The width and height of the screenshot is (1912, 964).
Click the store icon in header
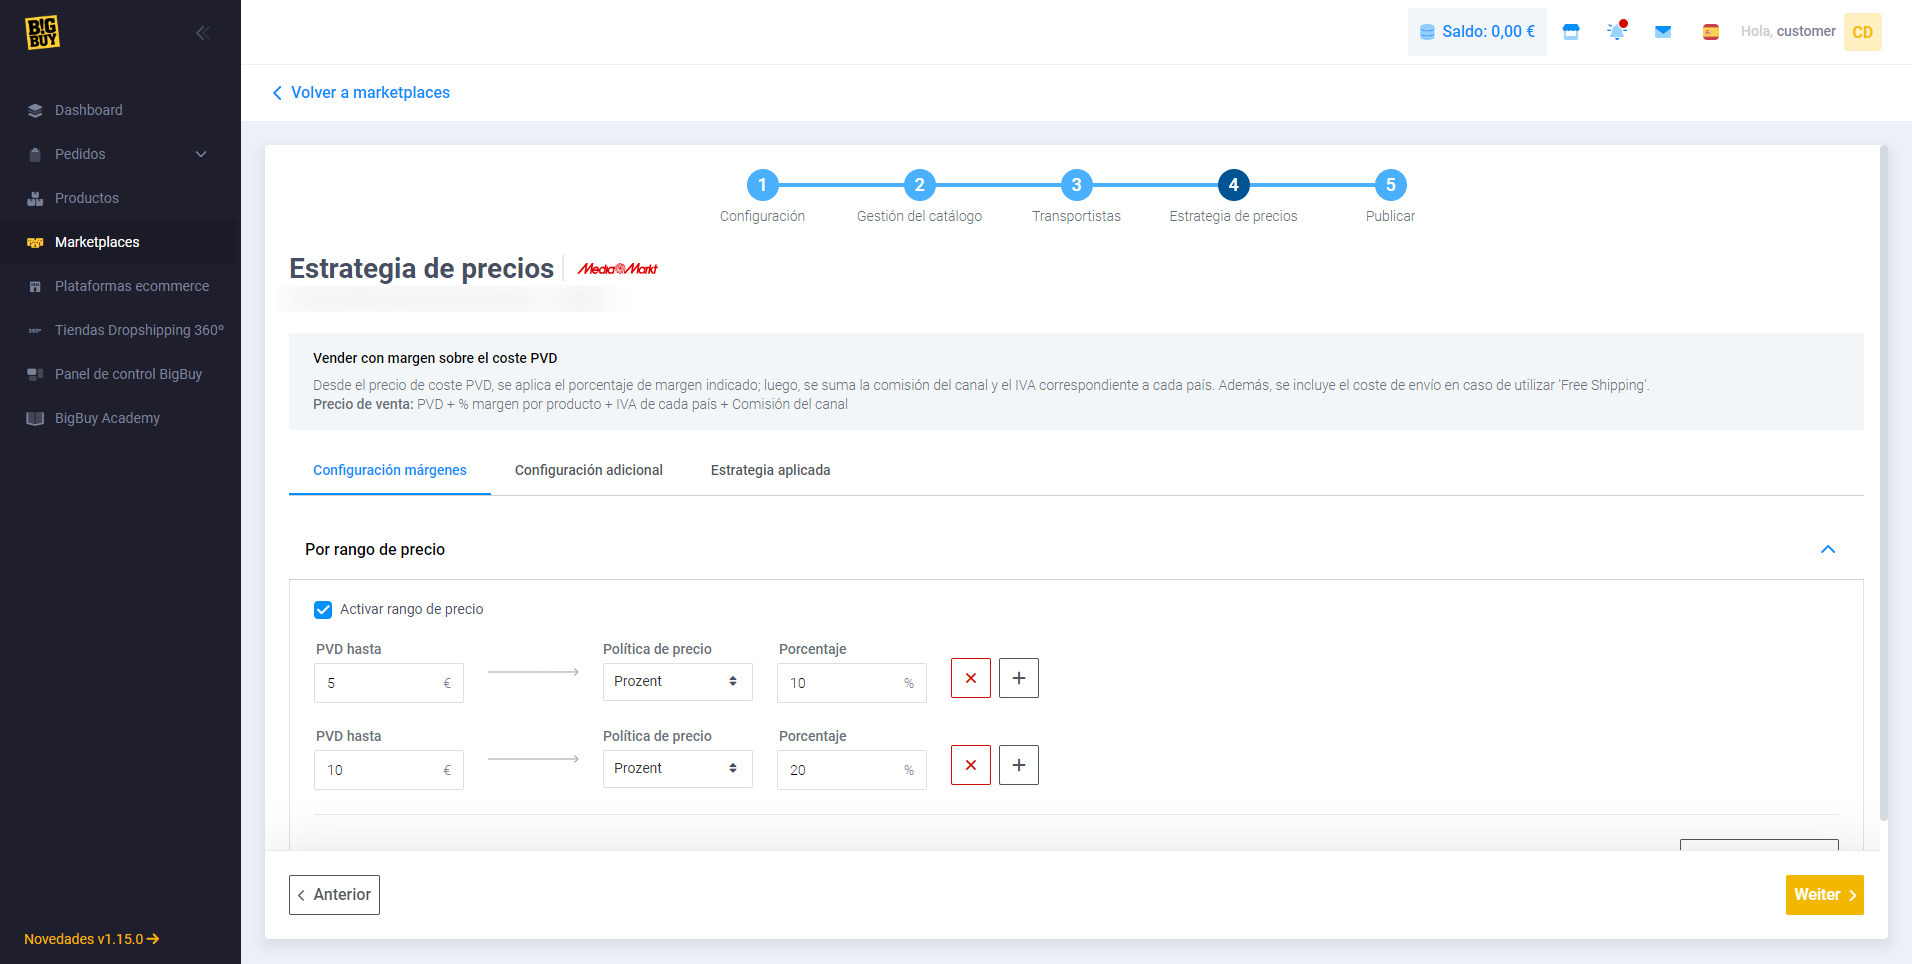(1571, 32)
